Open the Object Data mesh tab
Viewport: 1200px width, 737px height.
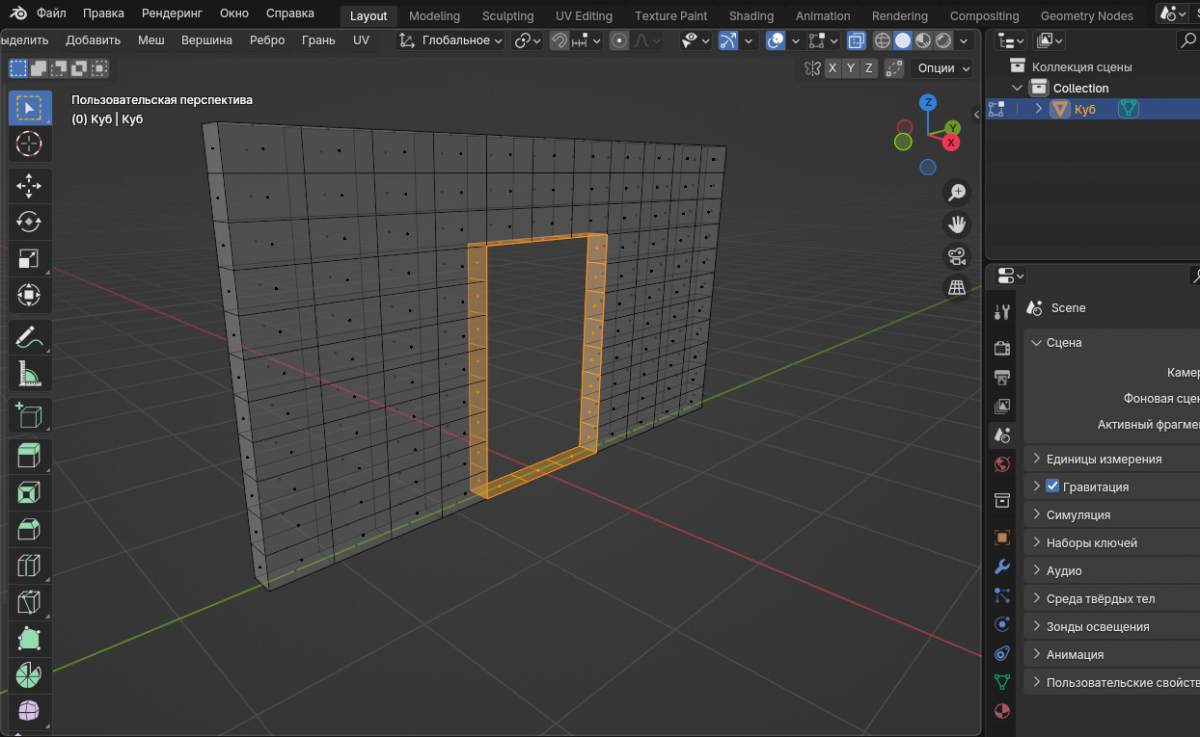pyautogui.click(x=1002, y=682)
